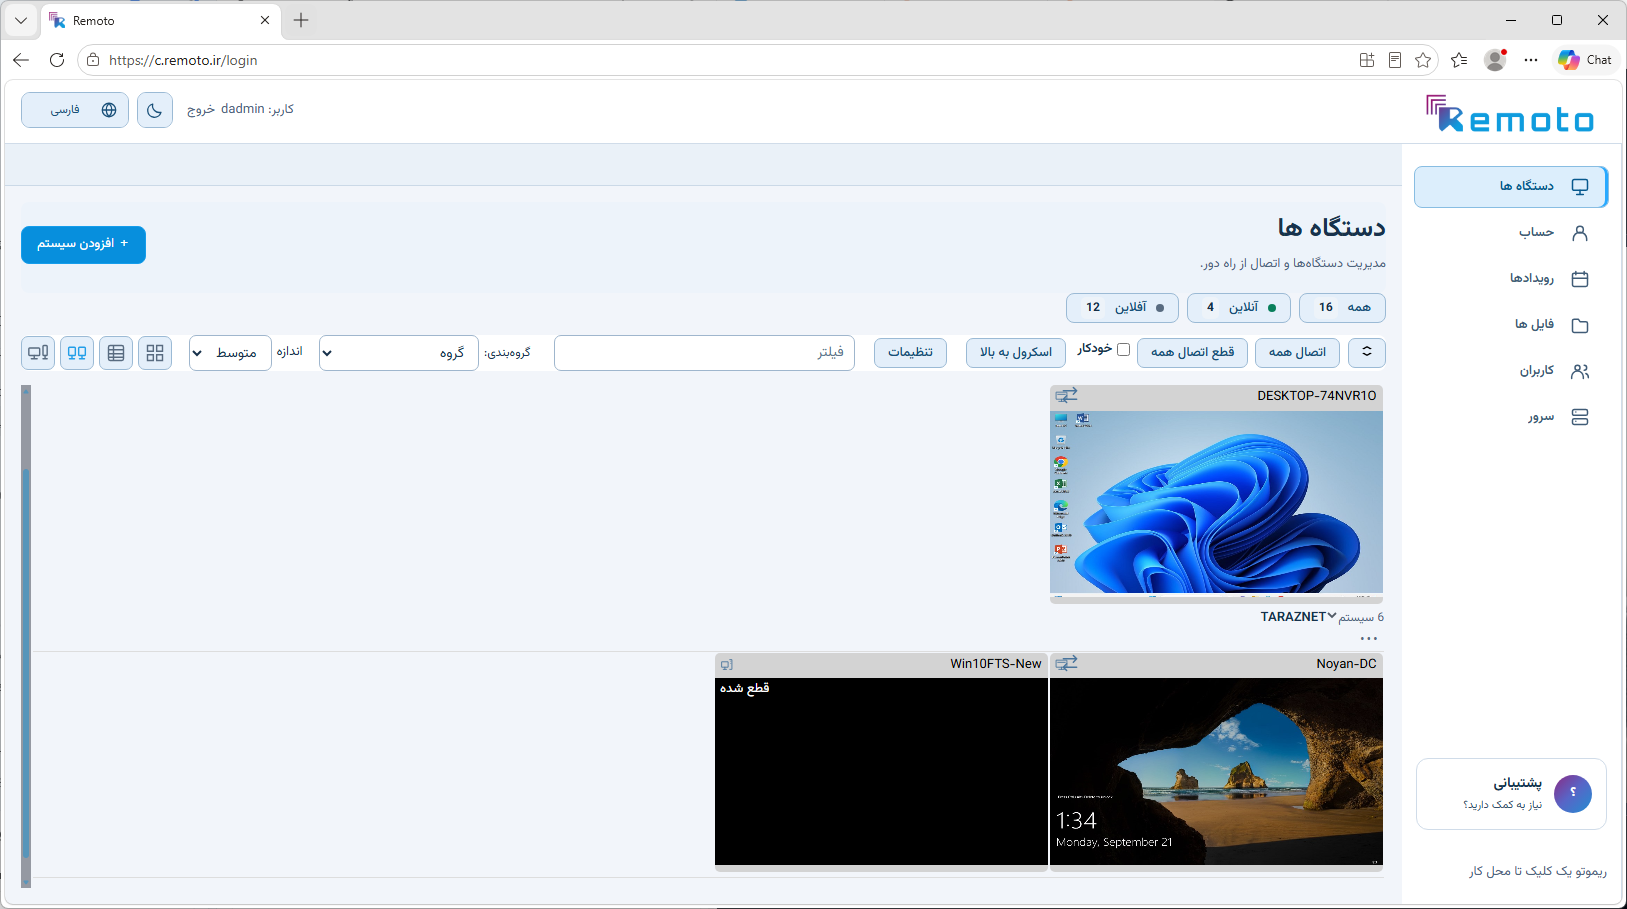Select the dual monitors view icon
This screenshot has width=1627, height=909.
point(77,353)
